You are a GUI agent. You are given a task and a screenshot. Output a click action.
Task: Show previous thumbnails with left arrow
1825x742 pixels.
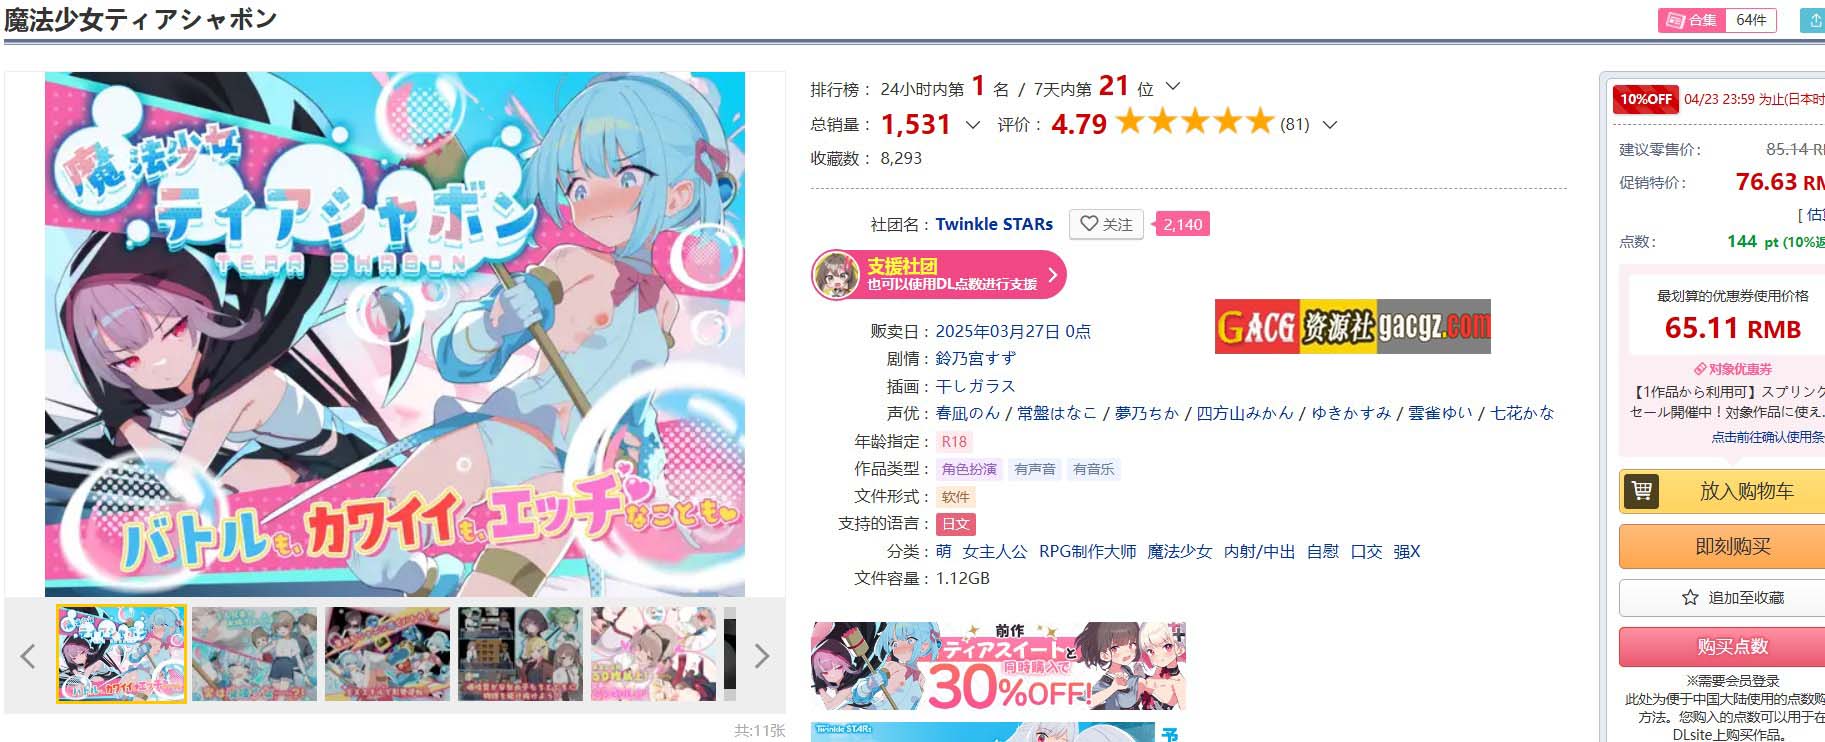pos(28,656)
